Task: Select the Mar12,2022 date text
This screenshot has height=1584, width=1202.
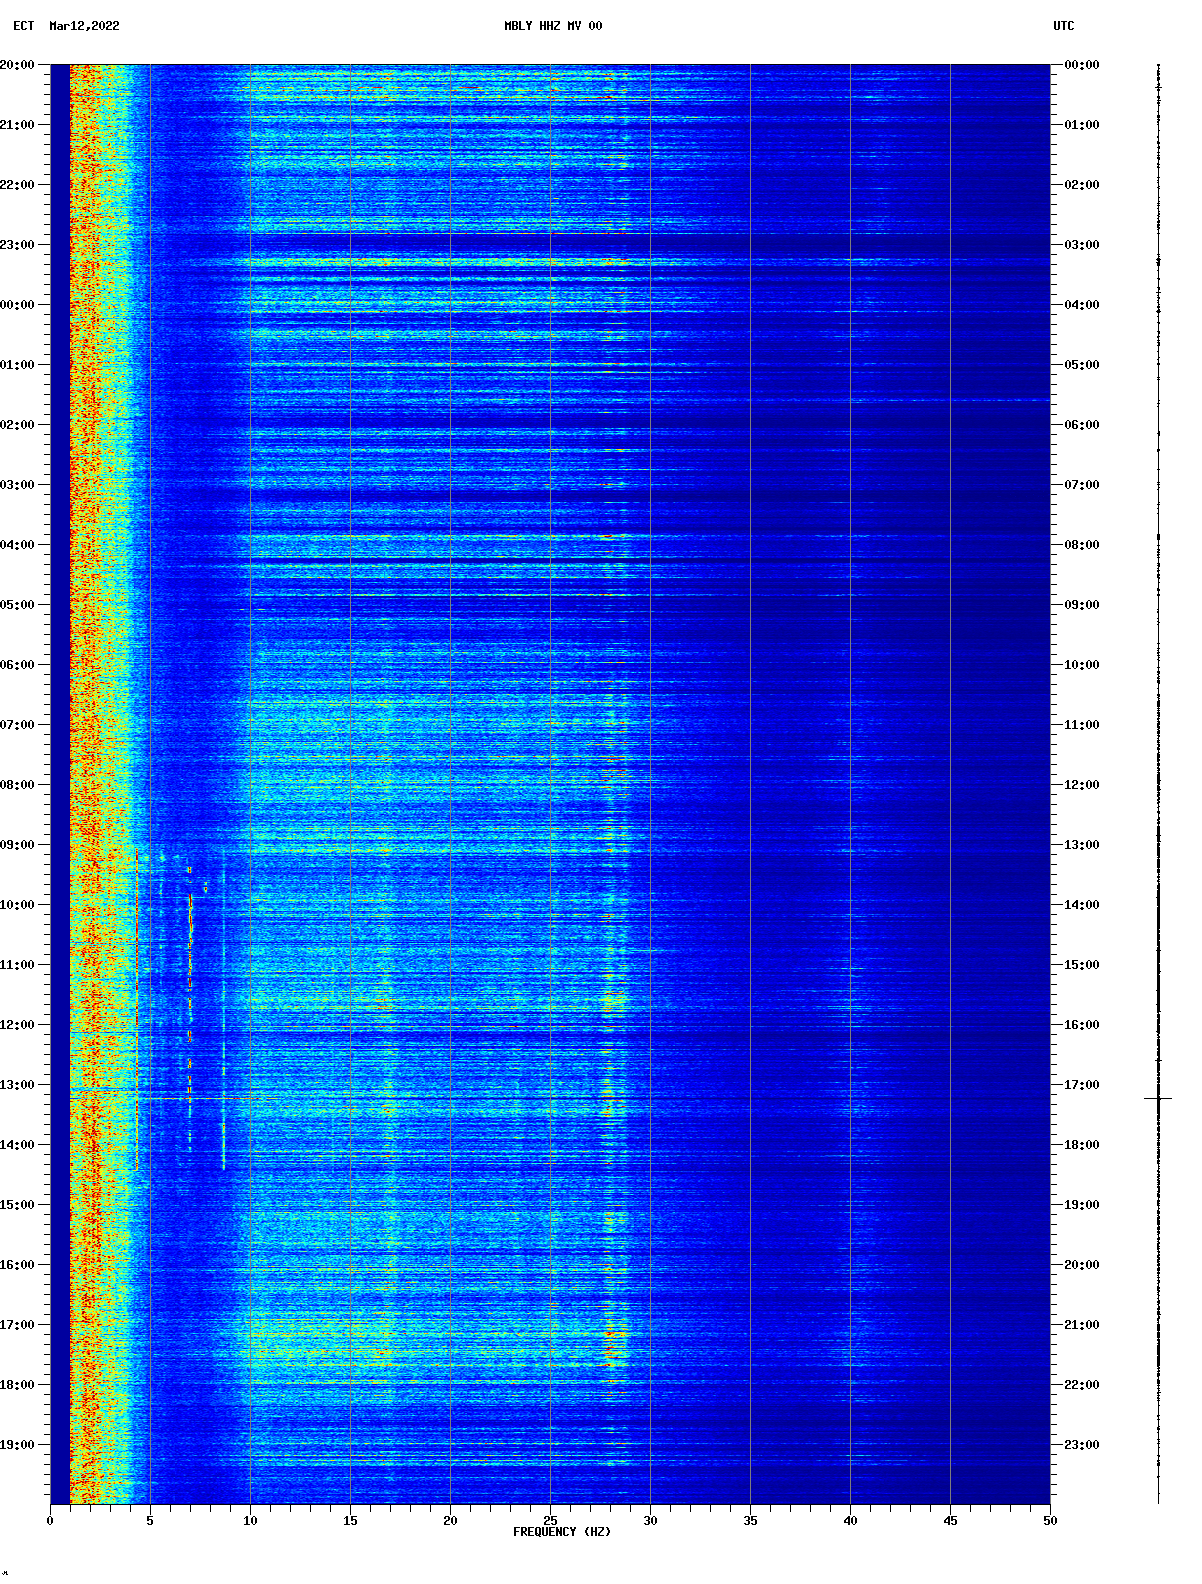Action: 84,26
